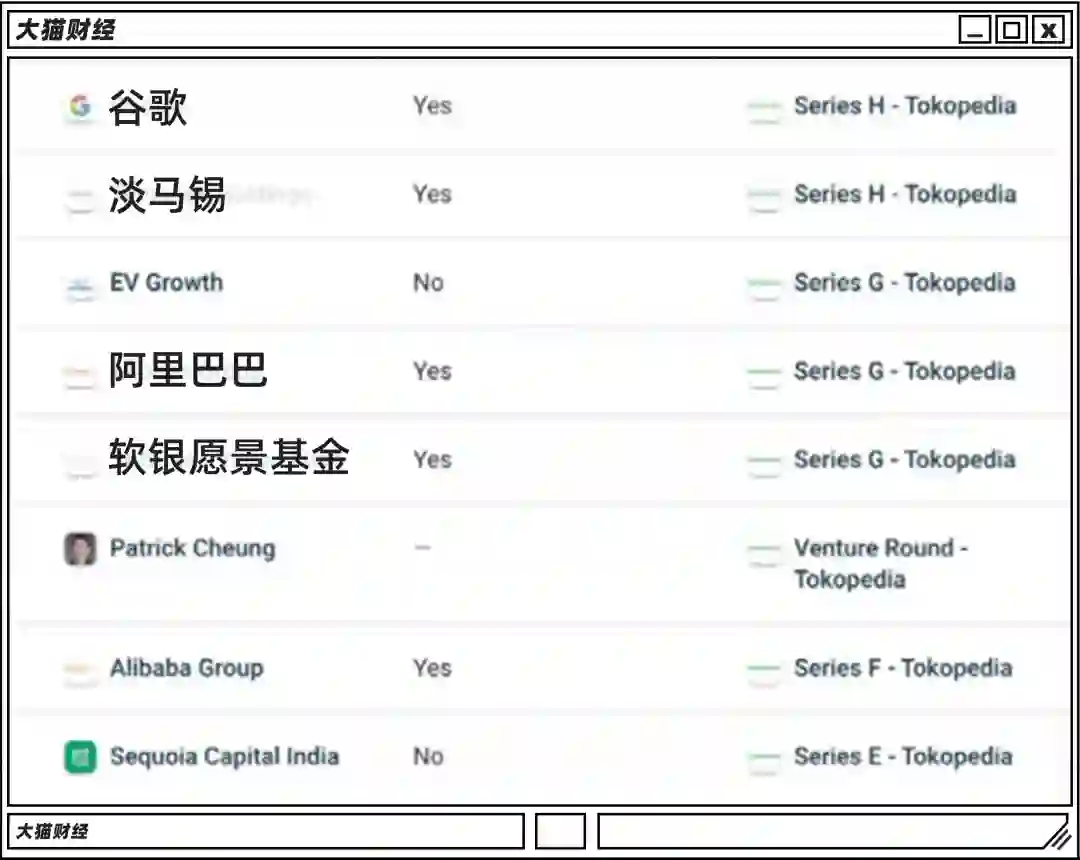1080x860 pixels.
Task: Open Patrick Cheung's profile photo
Action: 81,549
